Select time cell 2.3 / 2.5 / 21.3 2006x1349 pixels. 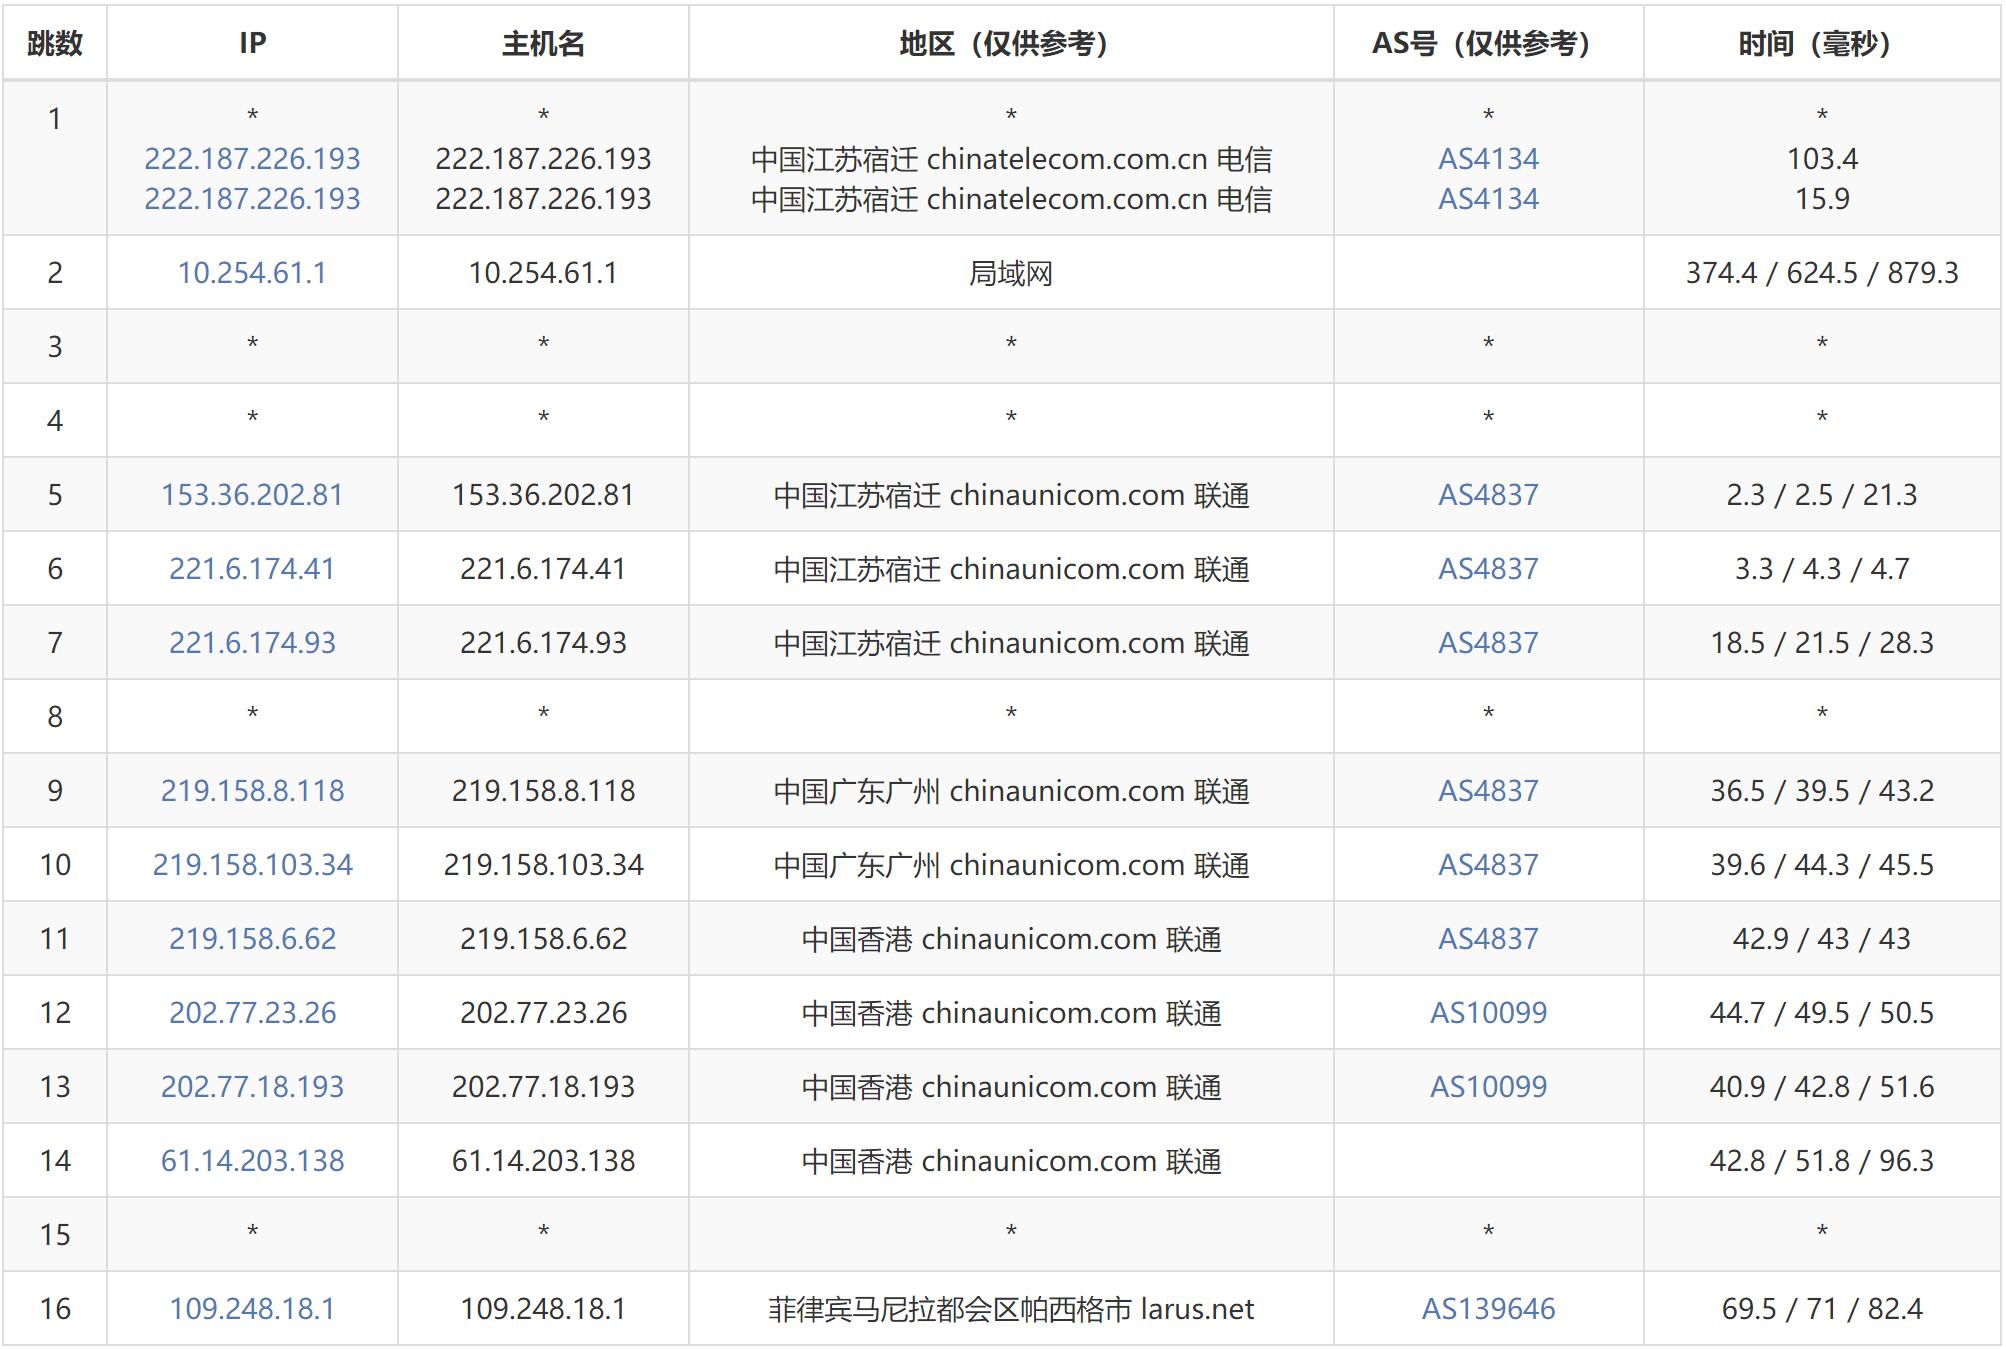1822,495
